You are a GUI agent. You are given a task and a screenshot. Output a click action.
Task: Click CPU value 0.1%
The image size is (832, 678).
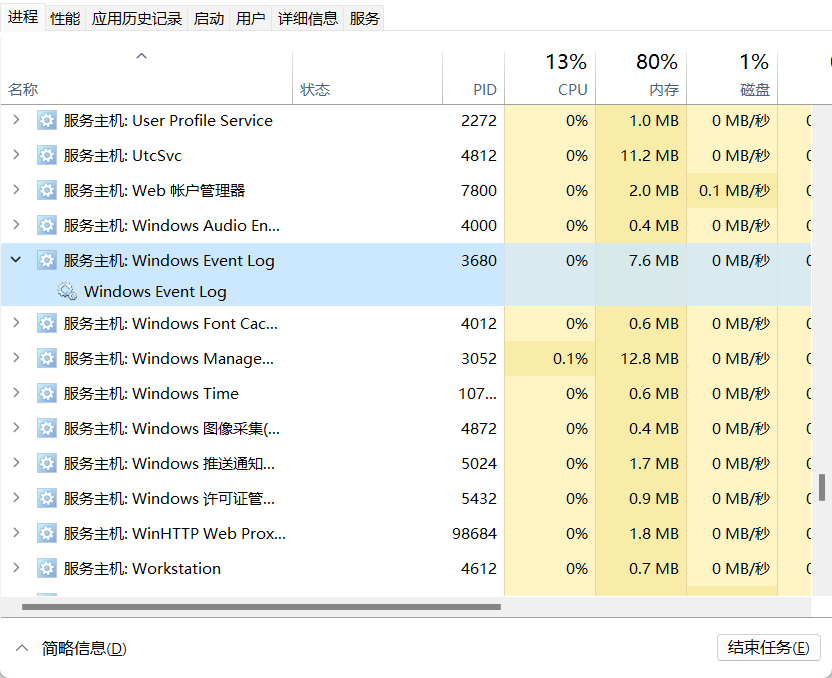(x=570, y=359)
